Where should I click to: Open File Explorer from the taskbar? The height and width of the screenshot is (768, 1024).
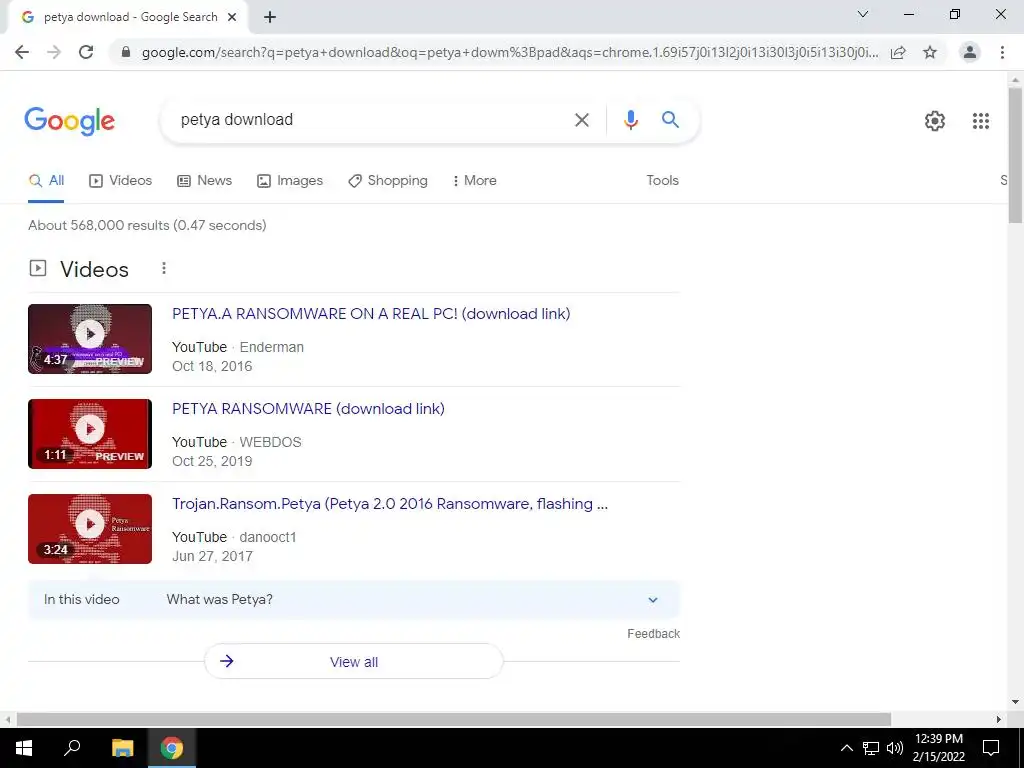pyautogui.click(x=122, y=748)
